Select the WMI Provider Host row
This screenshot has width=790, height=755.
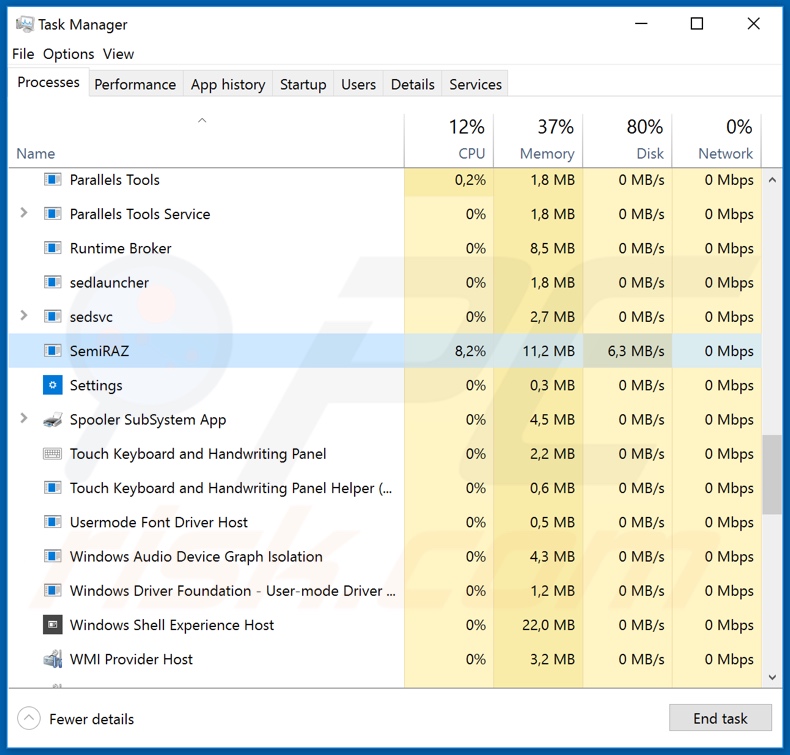click(385, 659)
